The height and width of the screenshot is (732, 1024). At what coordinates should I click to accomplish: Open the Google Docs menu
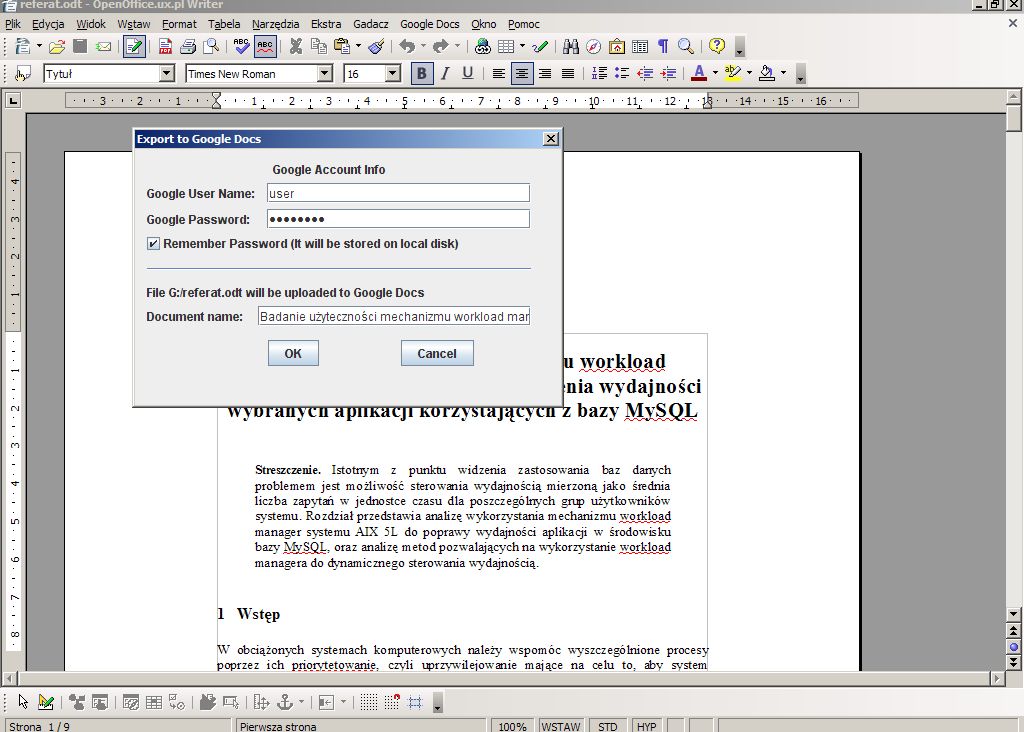(430, 24)
